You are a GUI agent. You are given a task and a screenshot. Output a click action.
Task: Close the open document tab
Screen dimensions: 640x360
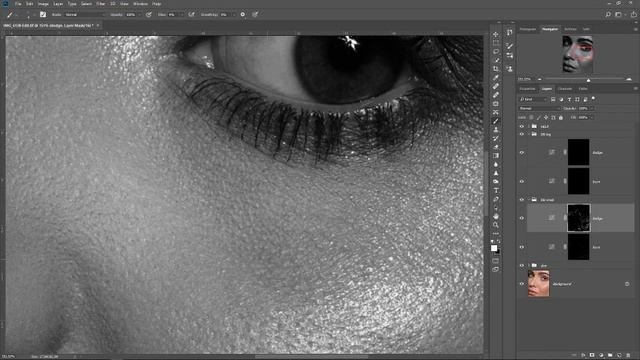(98, 25)
